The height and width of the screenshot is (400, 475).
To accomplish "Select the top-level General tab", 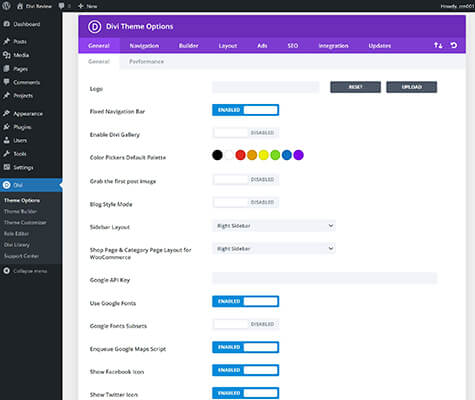I will point(99,45).
